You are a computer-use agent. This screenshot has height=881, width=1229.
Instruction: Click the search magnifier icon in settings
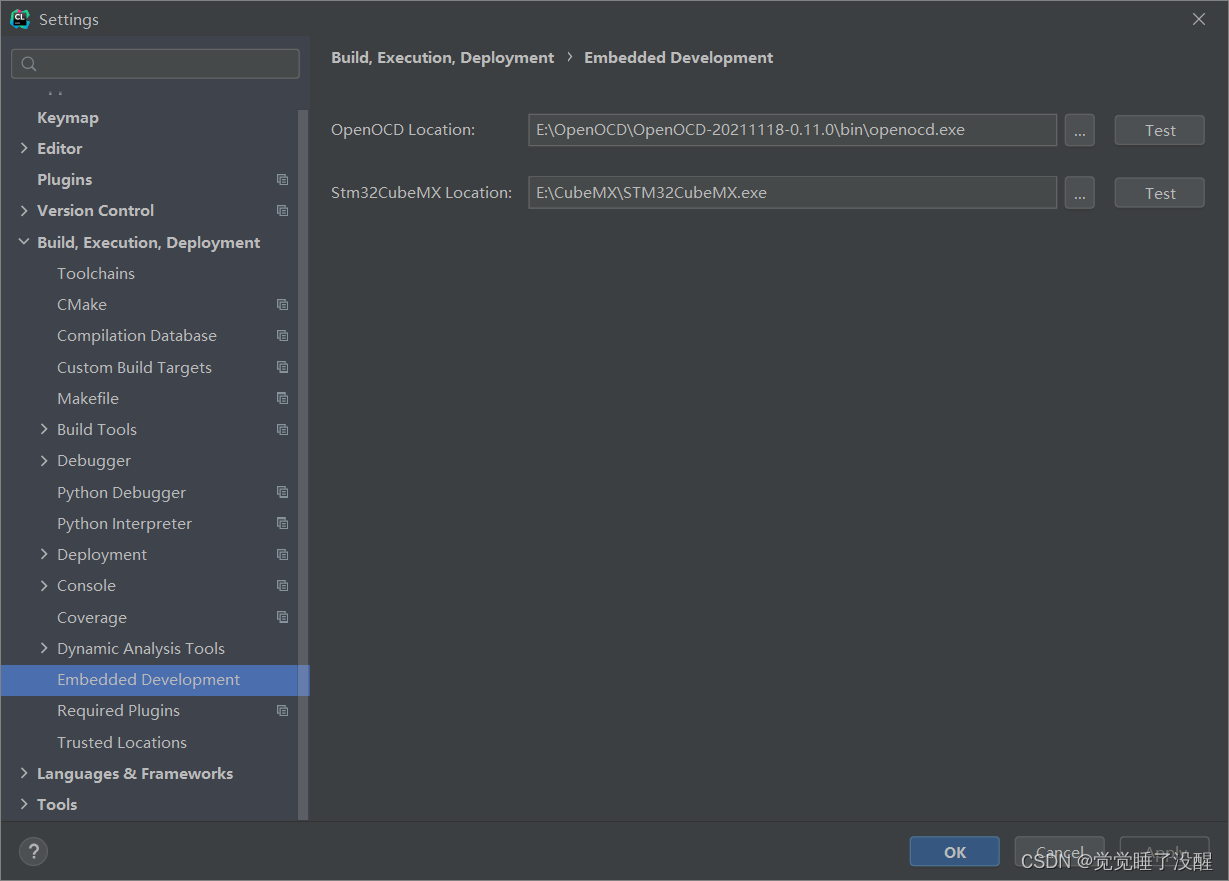pyautogui.click(x=29, y=64)
